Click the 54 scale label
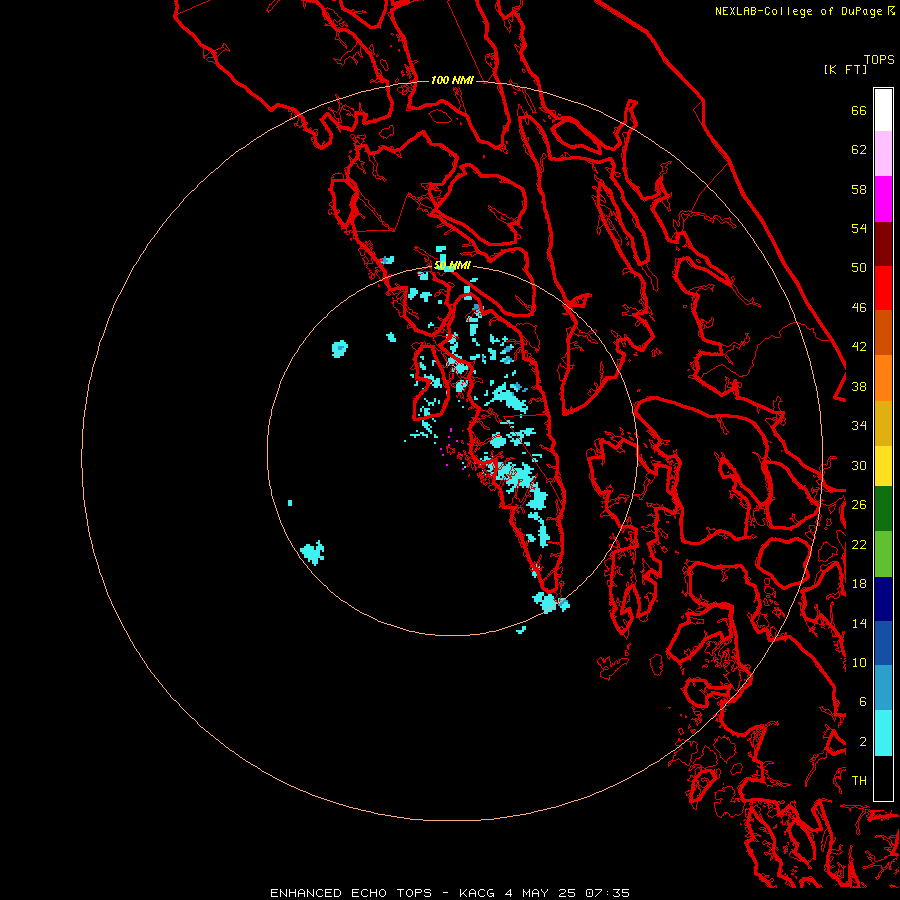 859,228
